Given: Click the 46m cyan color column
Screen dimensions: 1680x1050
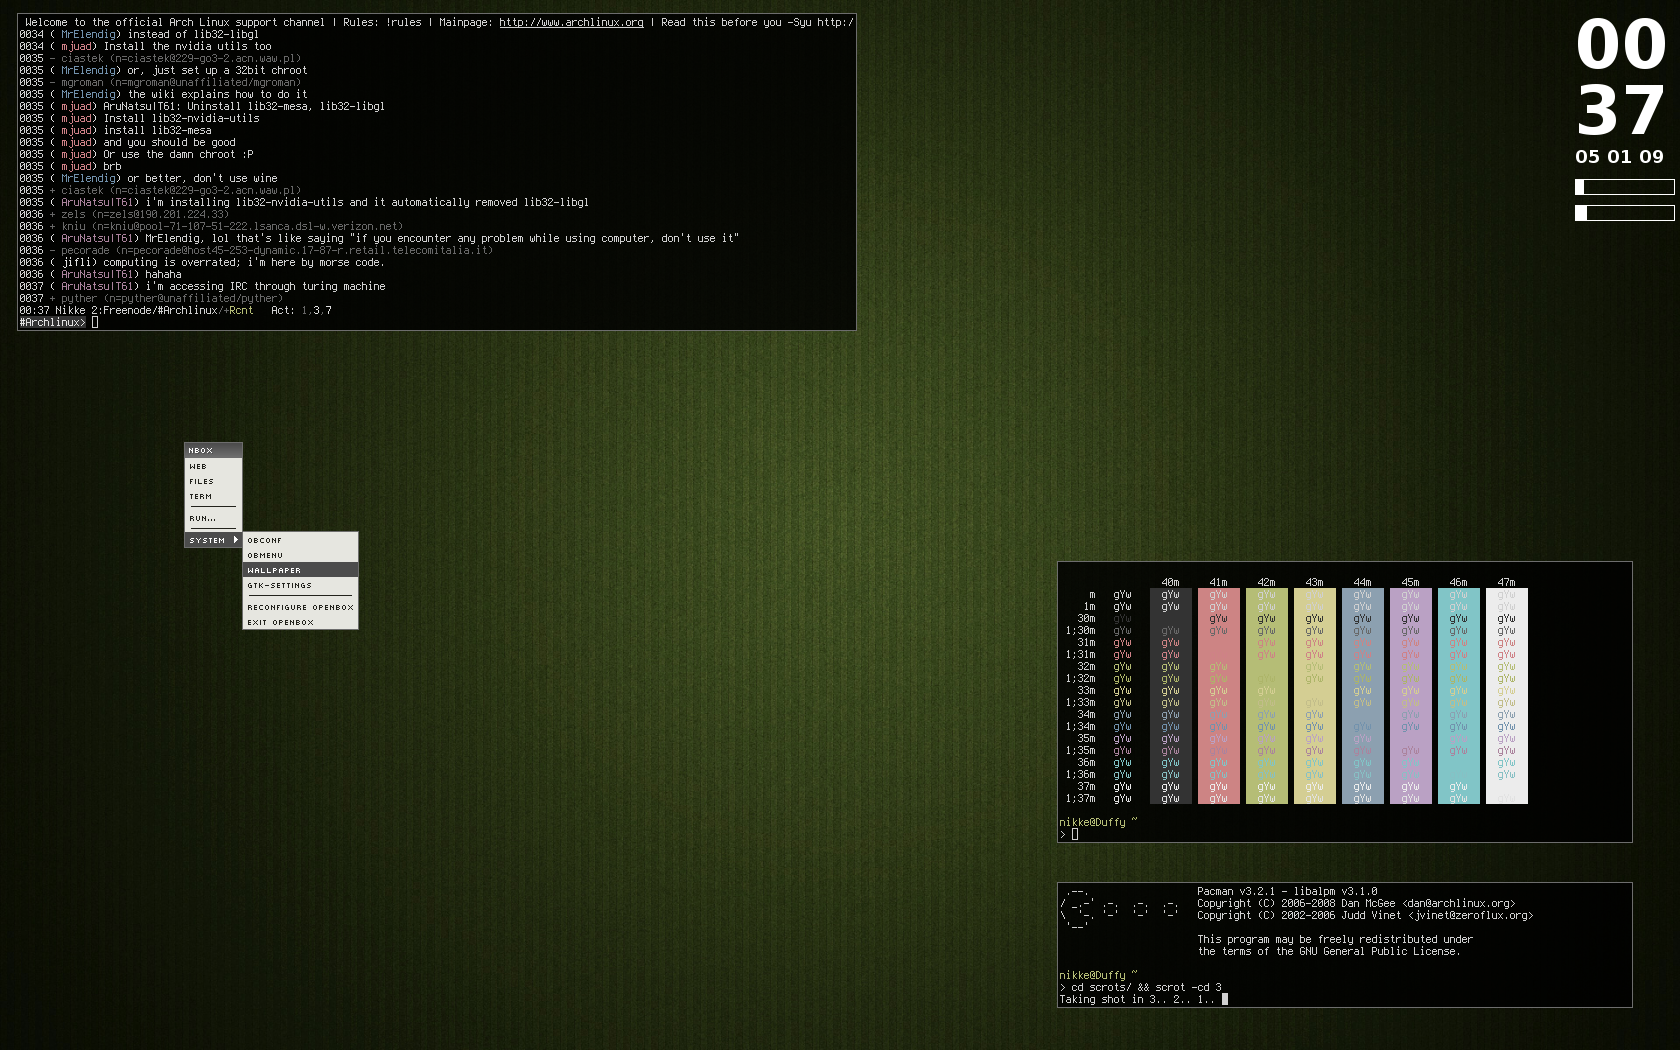Looking at the screenshot, I should pos(1458,696).
